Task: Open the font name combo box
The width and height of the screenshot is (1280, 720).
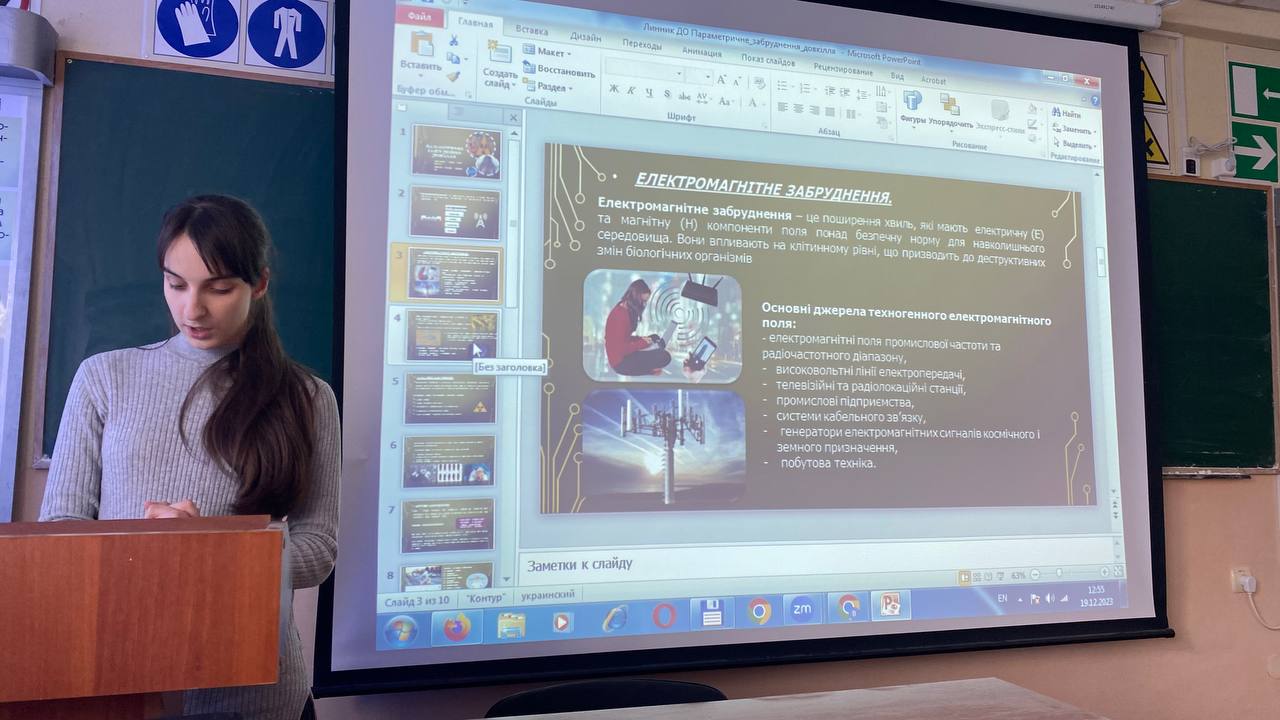Action: [645, 73]
